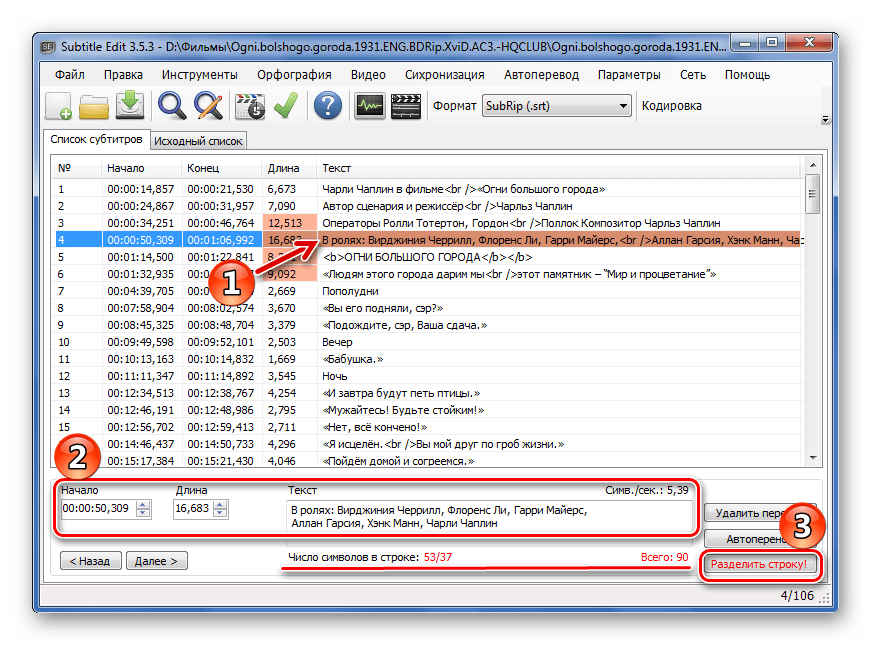872x646 pixels.
Task: Click the Find magnifier icon
Action: click(173, 105)
